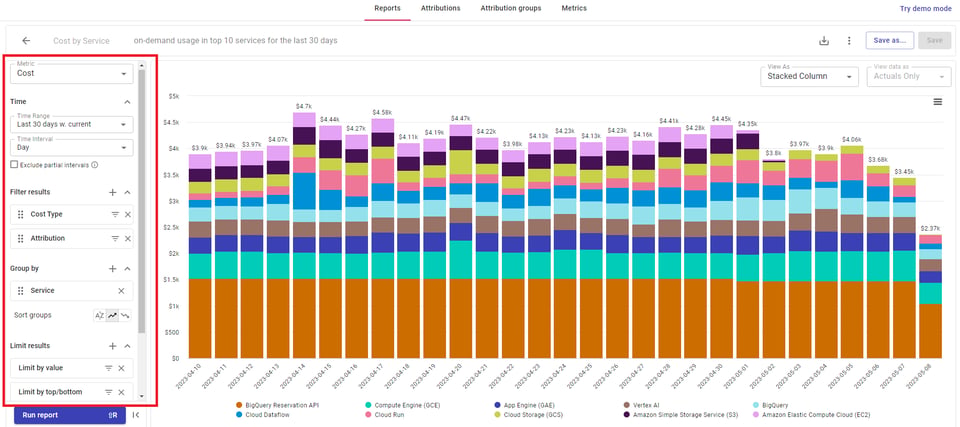Screen dimensions: 960x427
Task: Click the back arrow icon
Action: pyautogui.click(x=26, y=41)
